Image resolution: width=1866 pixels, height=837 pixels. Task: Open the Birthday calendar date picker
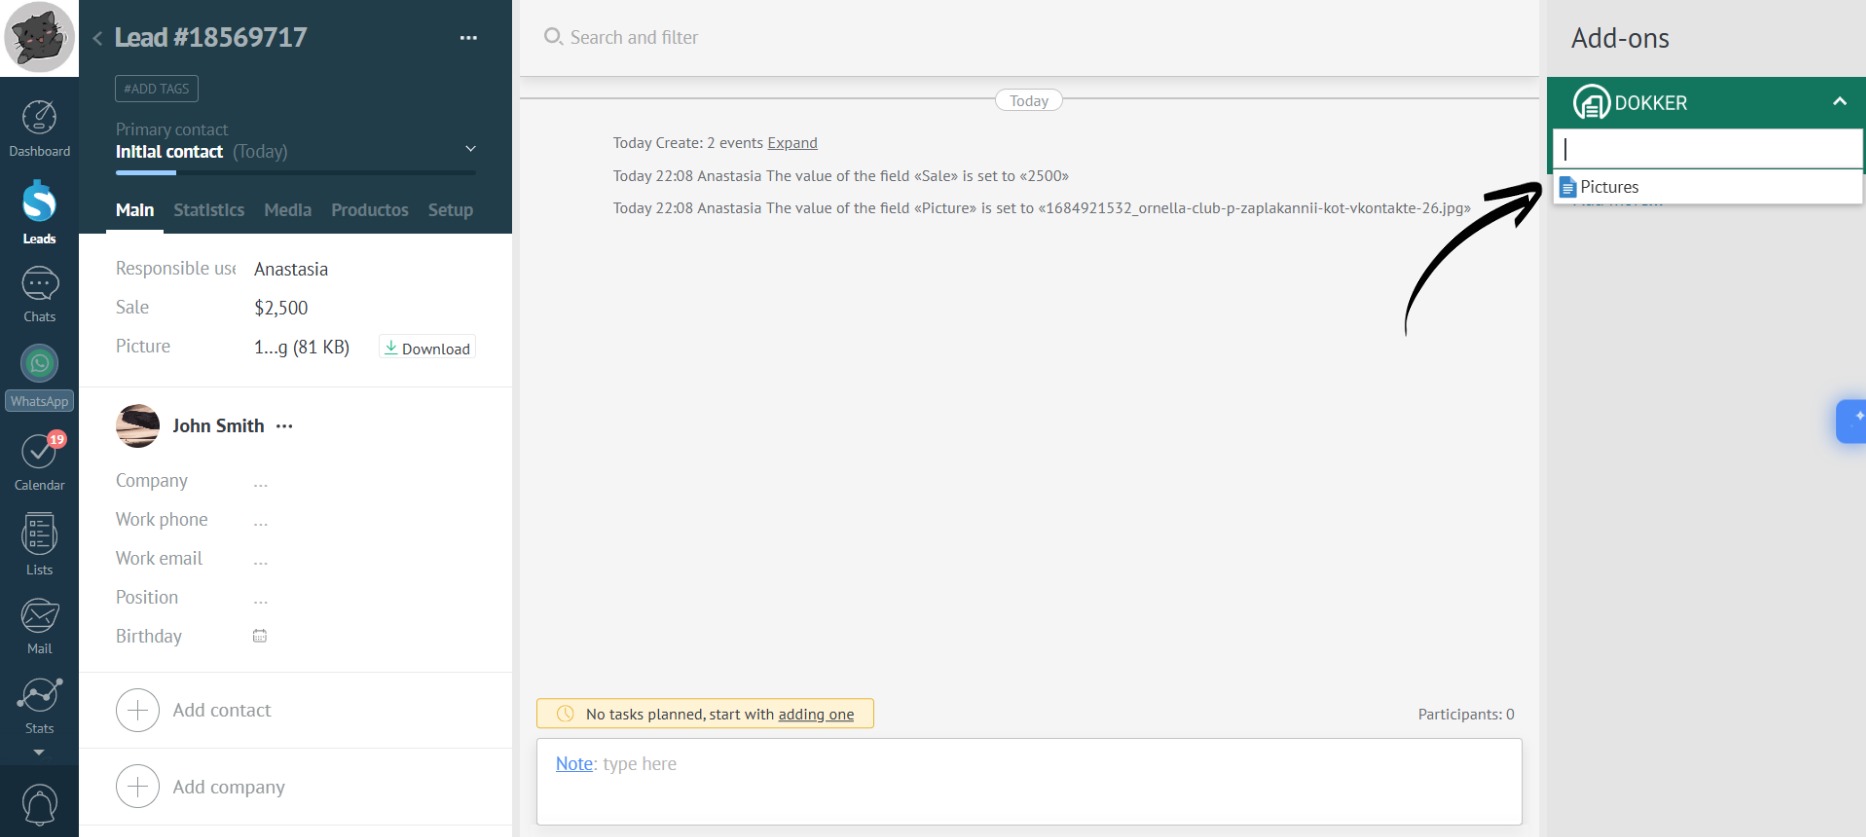click(x=260, y=636)
